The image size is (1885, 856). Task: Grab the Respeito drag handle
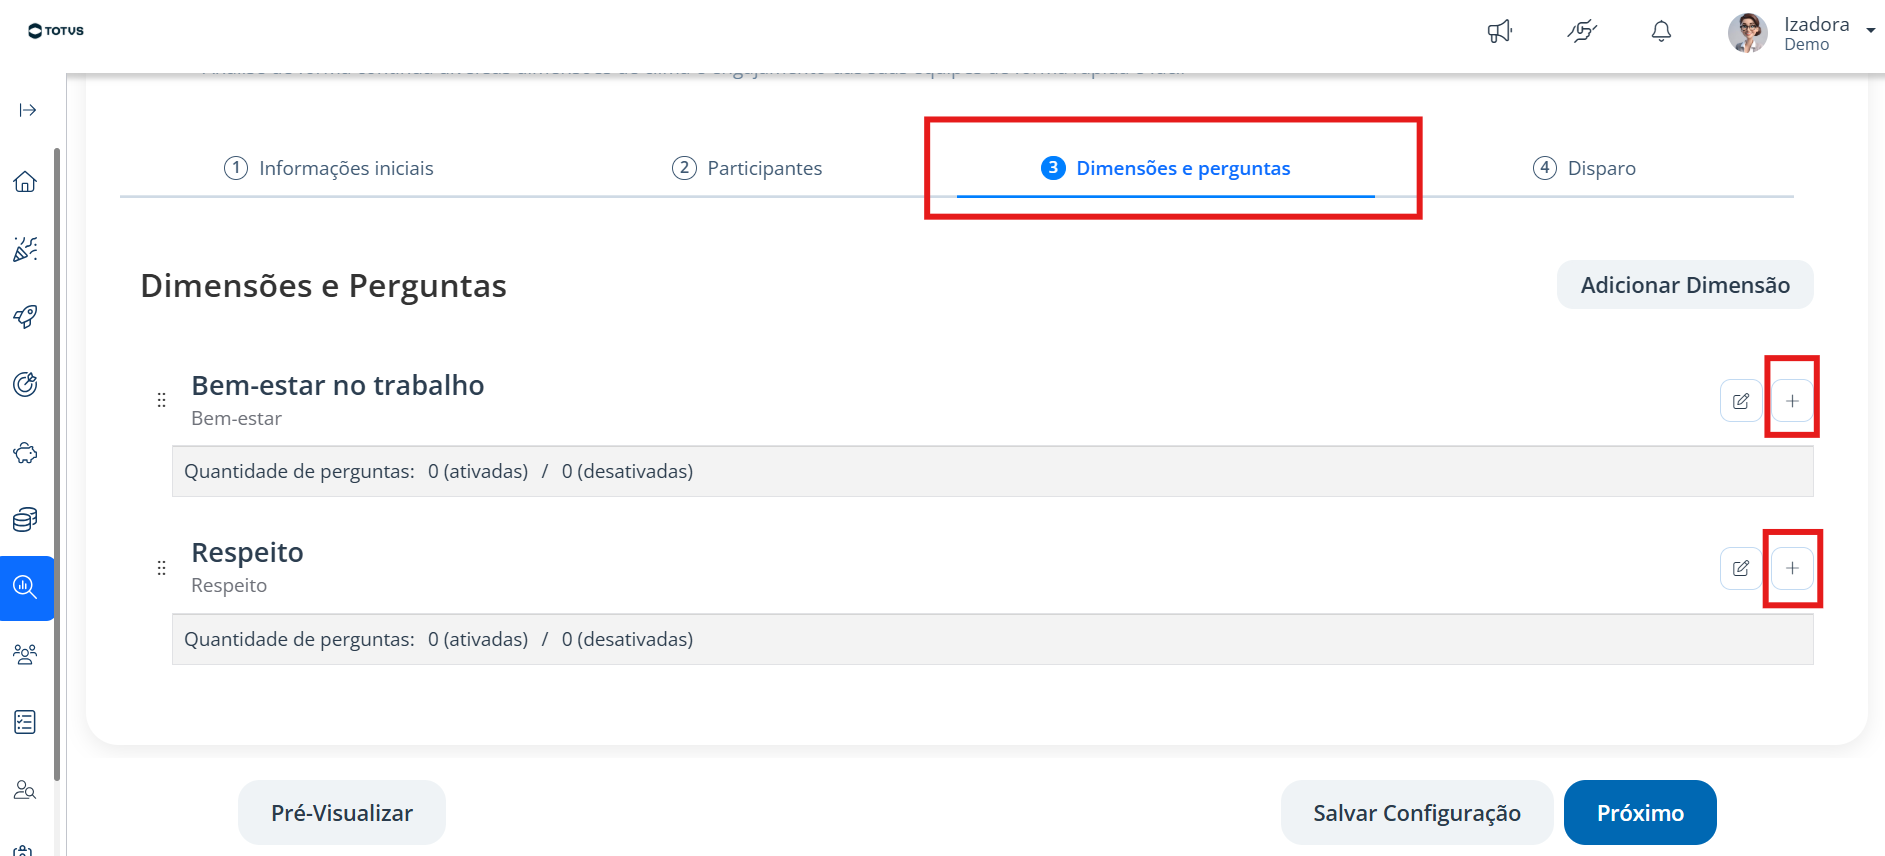[161, 568]
